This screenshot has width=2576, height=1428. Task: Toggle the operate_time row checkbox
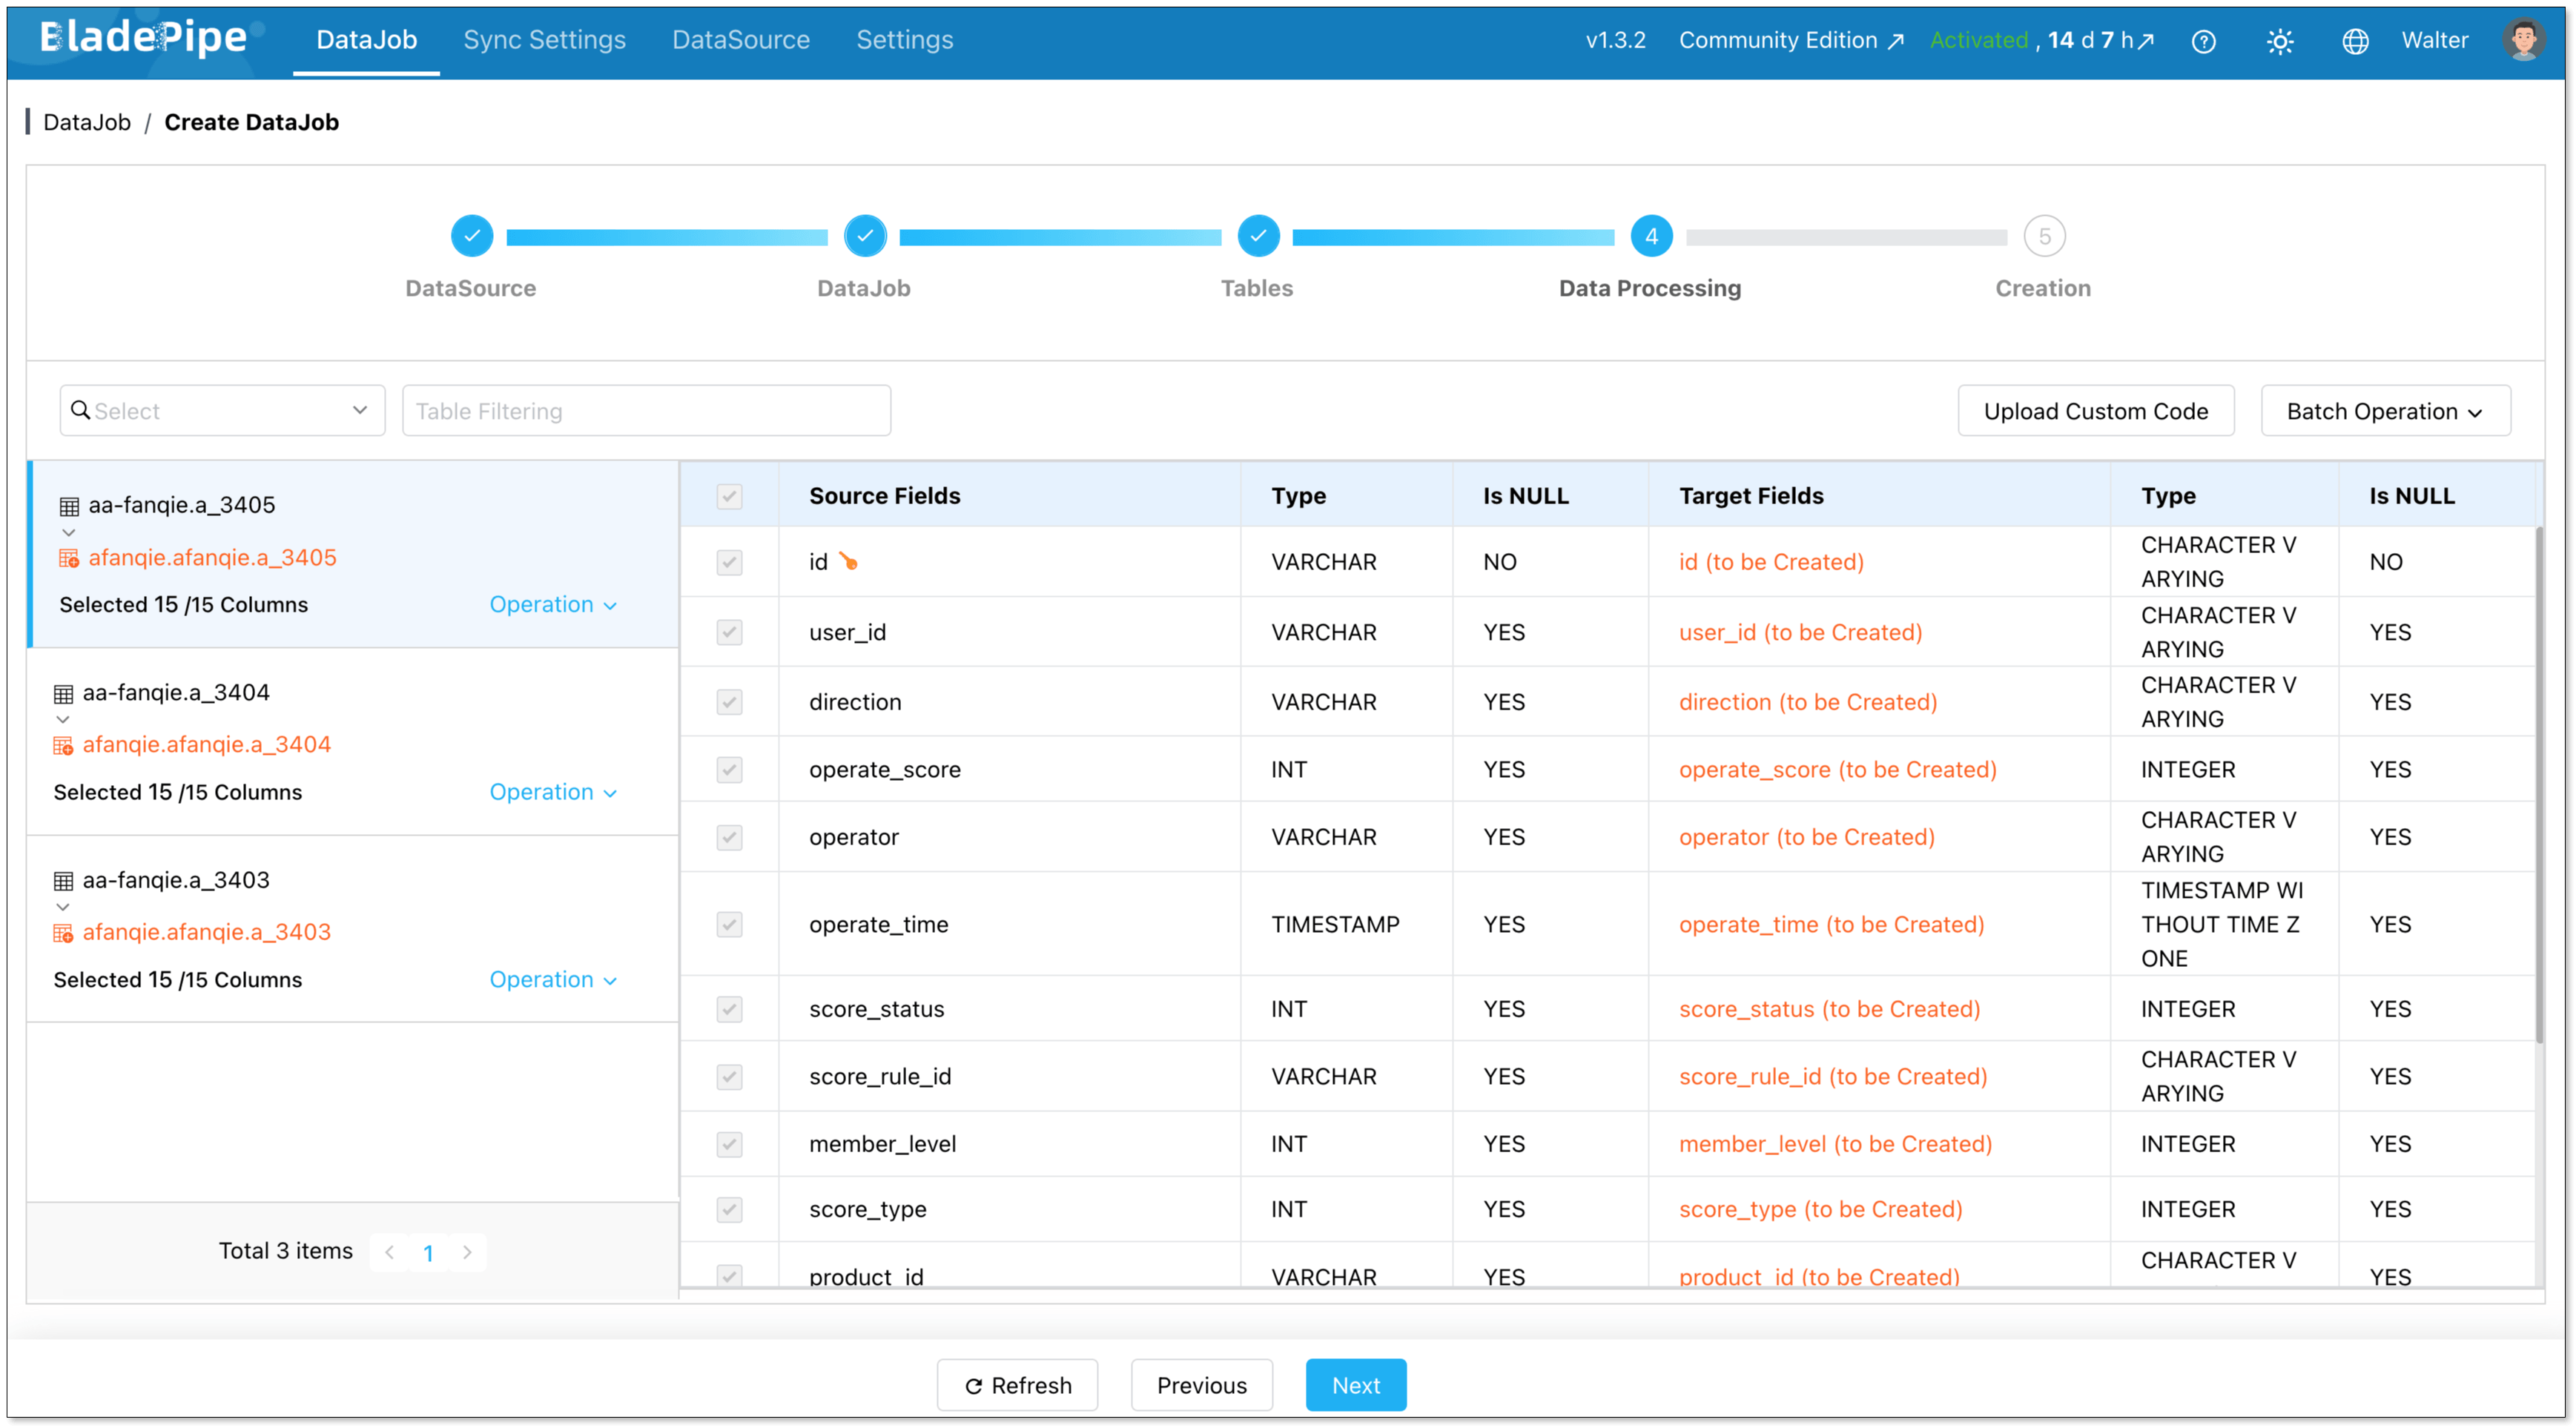(x=729, y=924)
